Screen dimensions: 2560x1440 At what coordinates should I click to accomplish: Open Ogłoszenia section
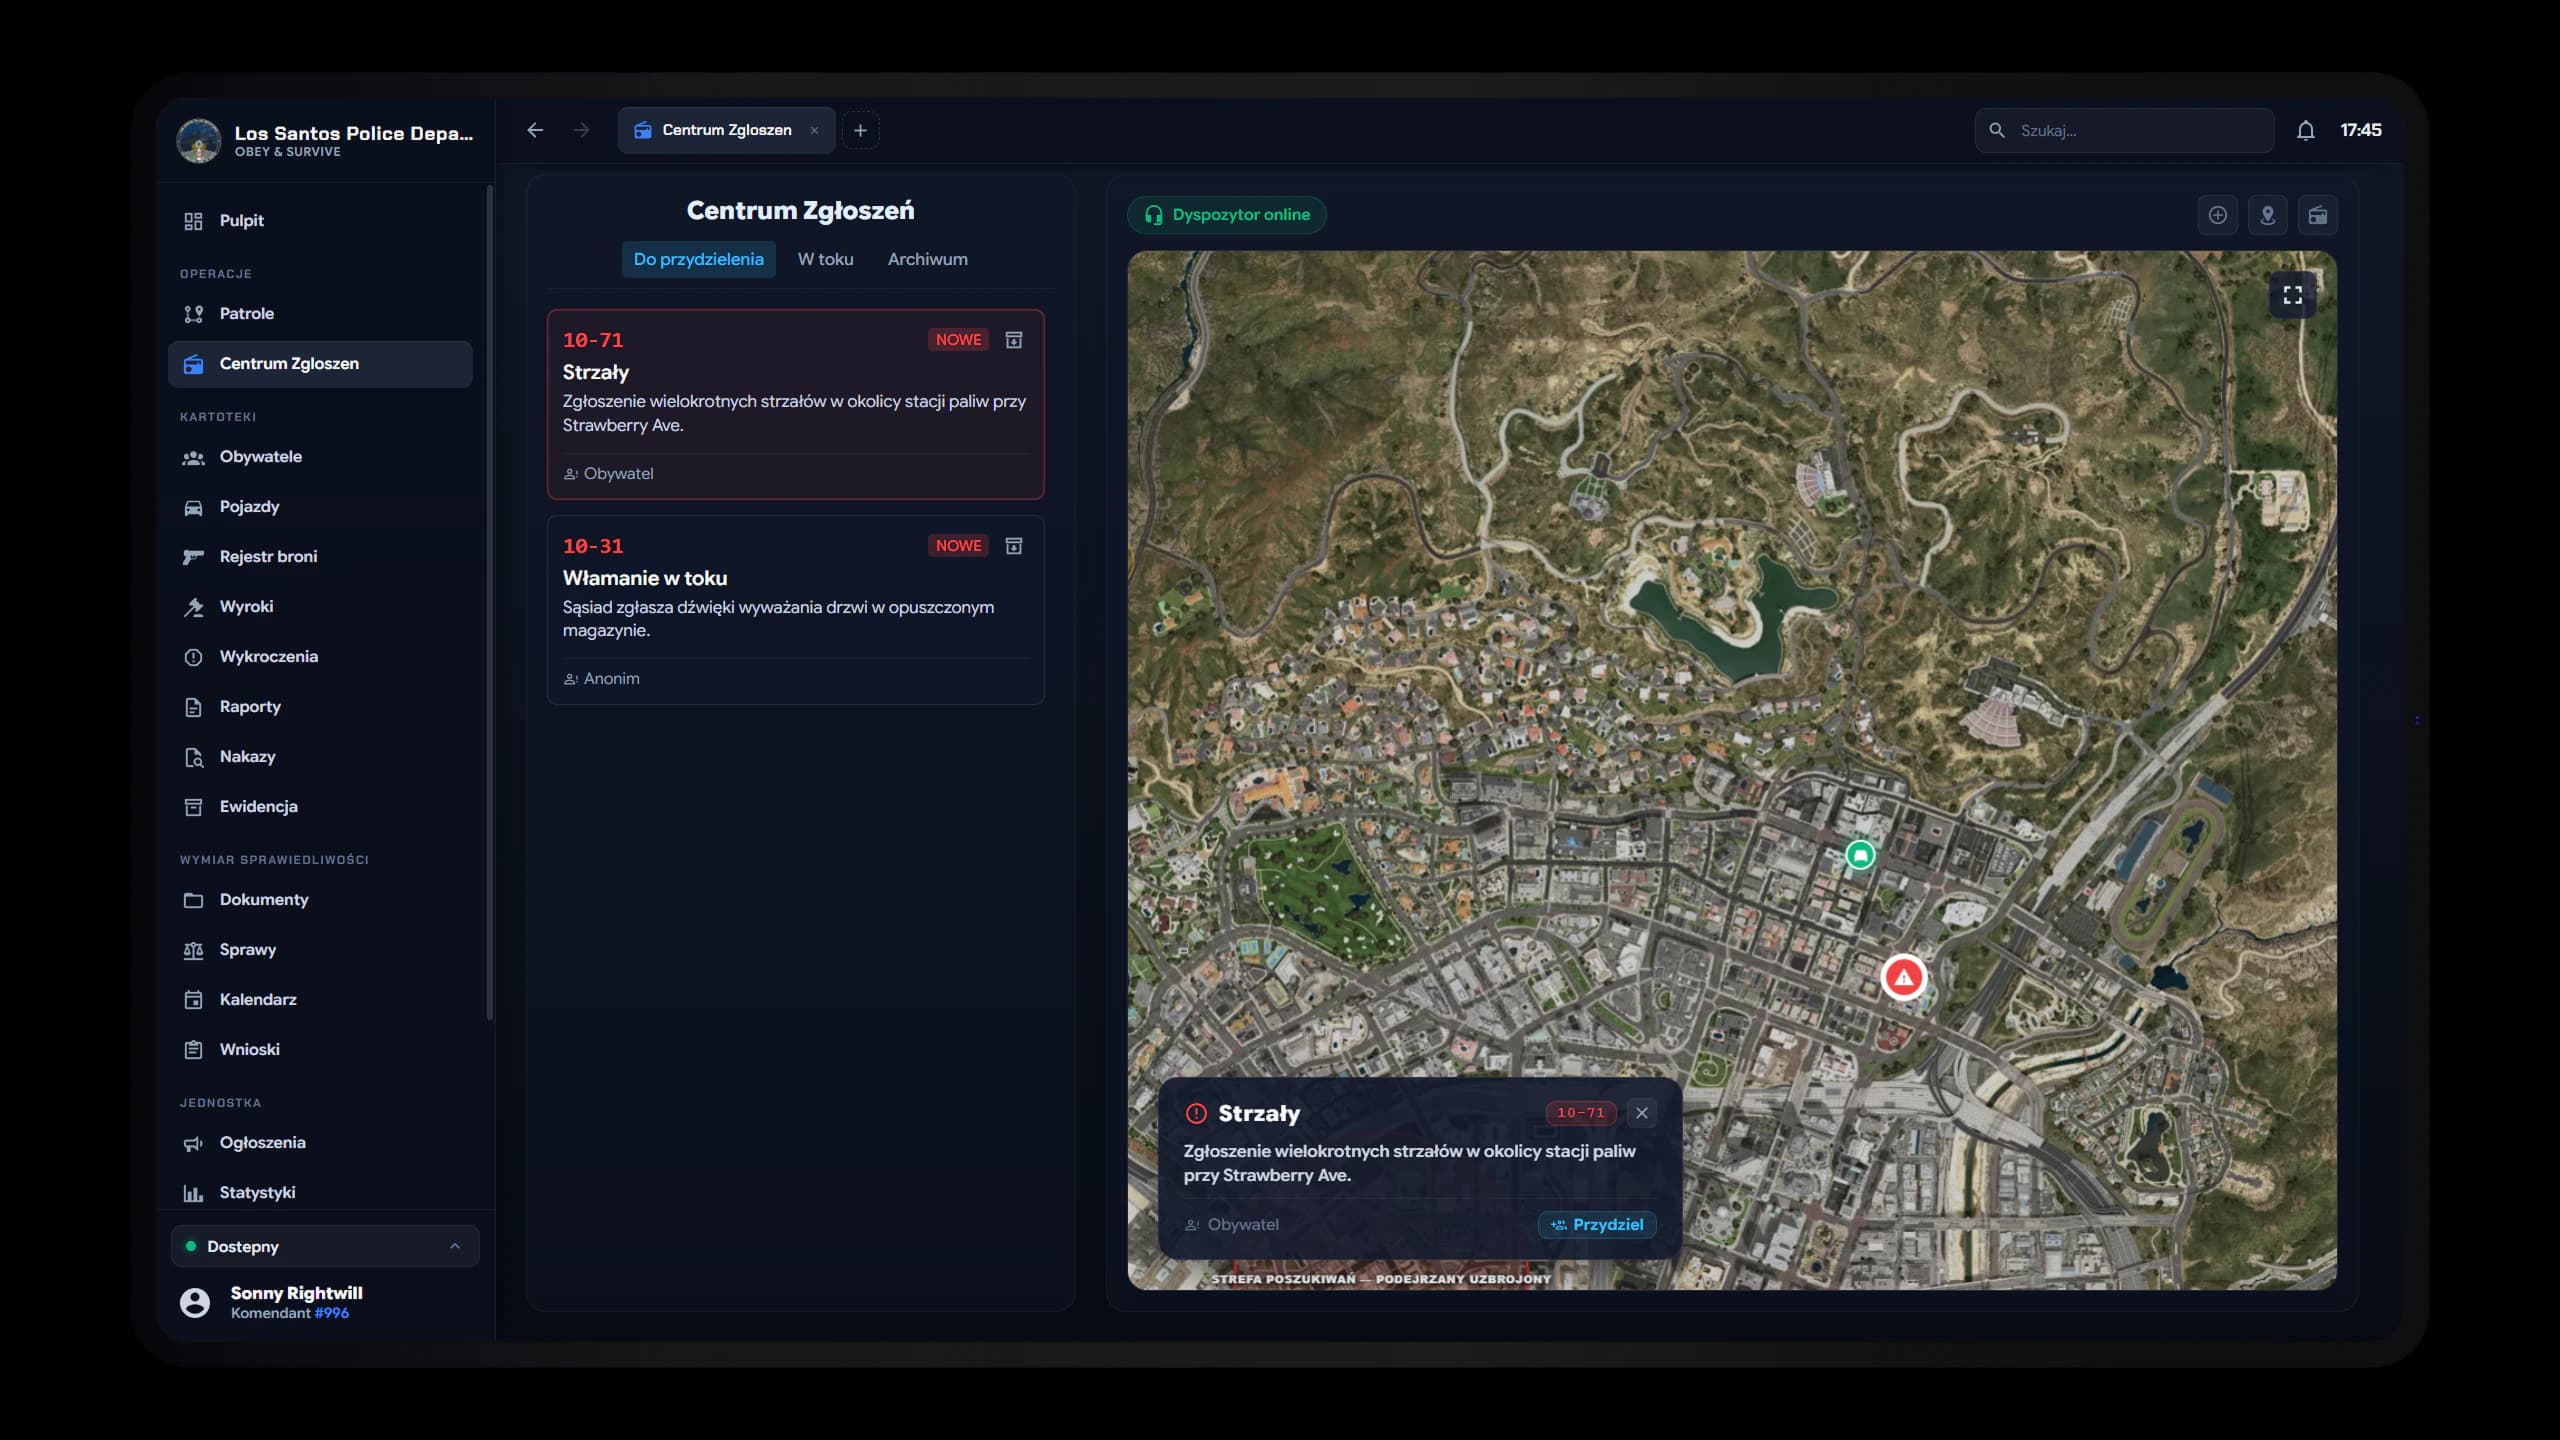[320, 1143]
